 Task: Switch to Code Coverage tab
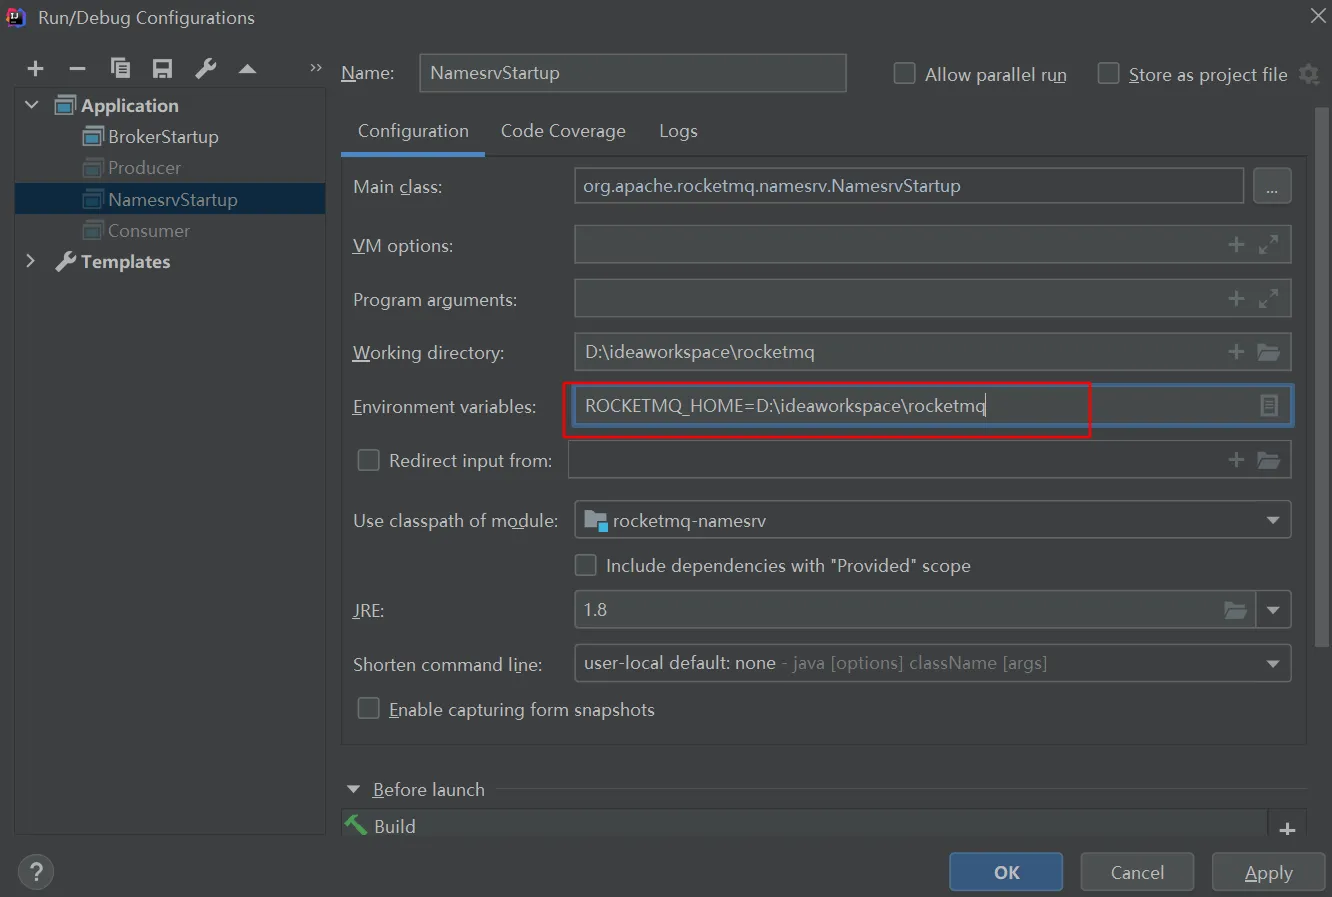coord(563,131)
